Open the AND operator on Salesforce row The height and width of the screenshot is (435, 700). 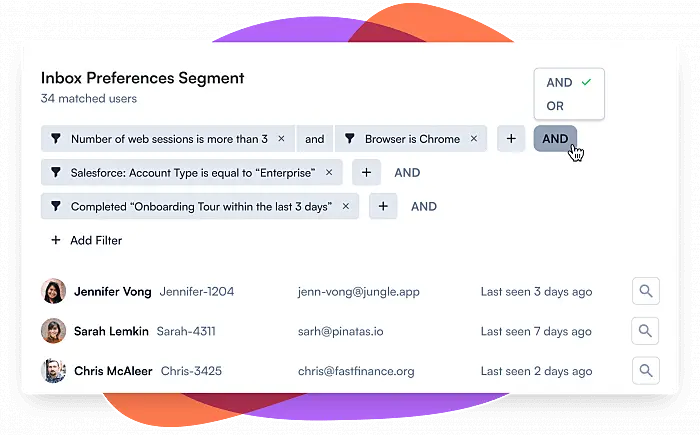point(407,173)
